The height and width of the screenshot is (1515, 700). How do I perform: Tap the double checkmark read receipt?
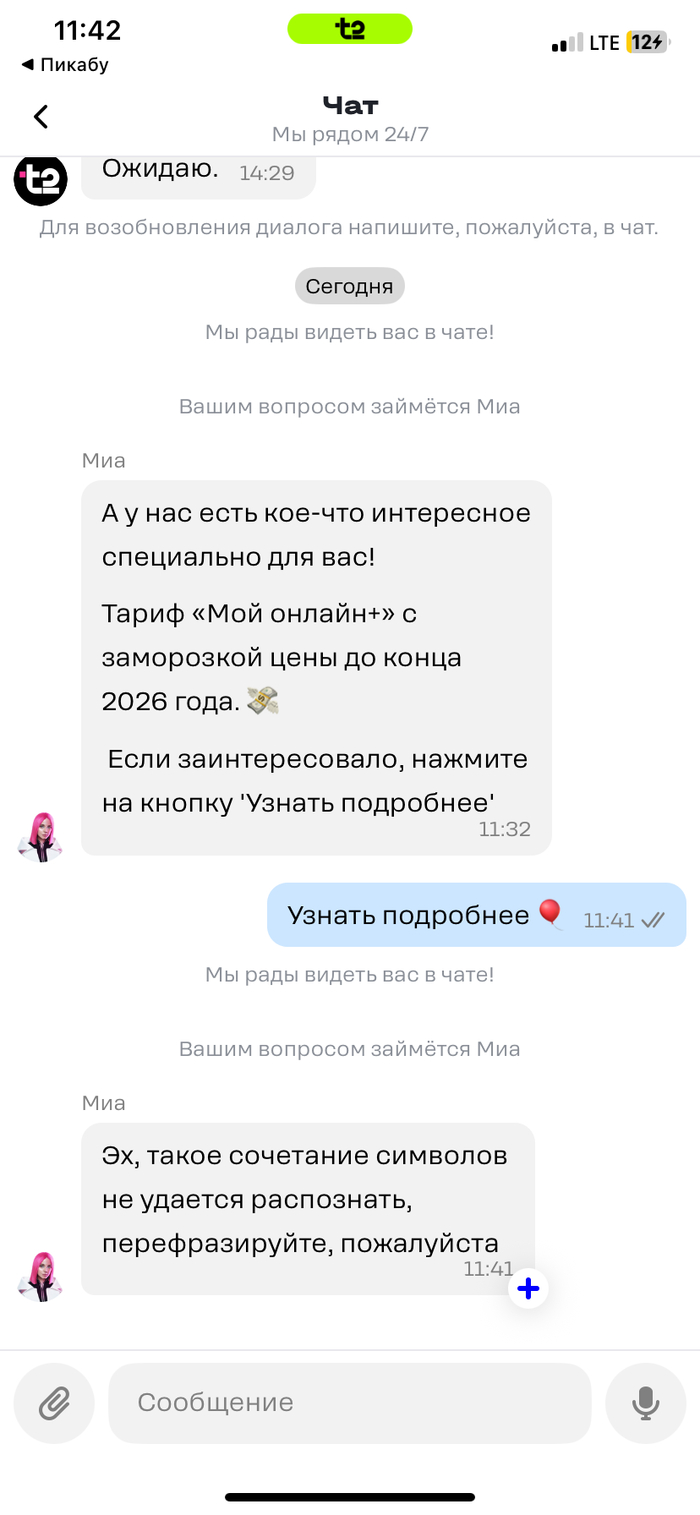(x=653, y=921)
